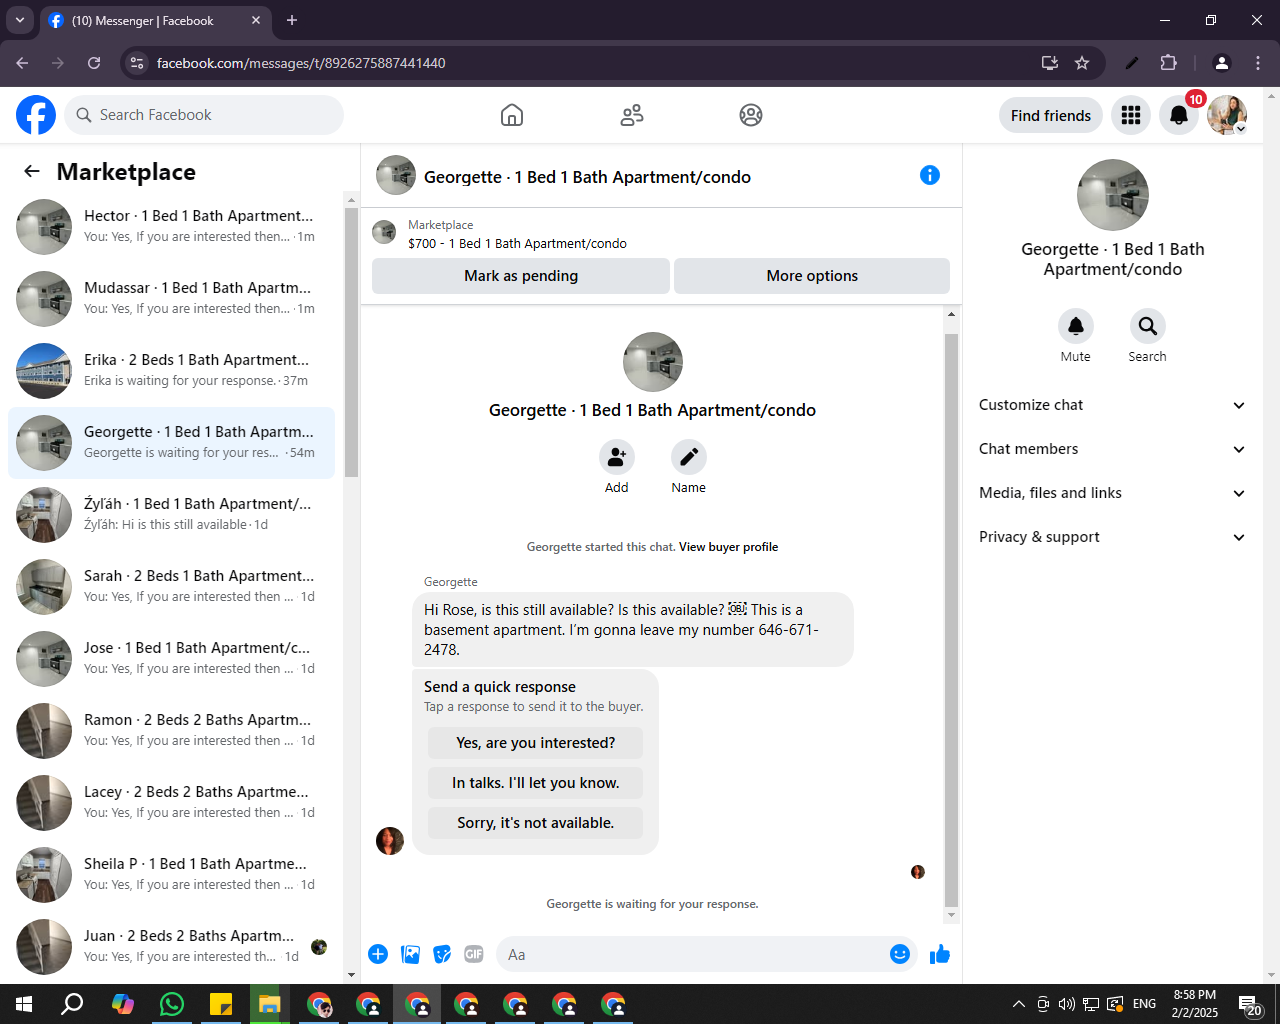Expand Privacy & support section

[1112, 537]
